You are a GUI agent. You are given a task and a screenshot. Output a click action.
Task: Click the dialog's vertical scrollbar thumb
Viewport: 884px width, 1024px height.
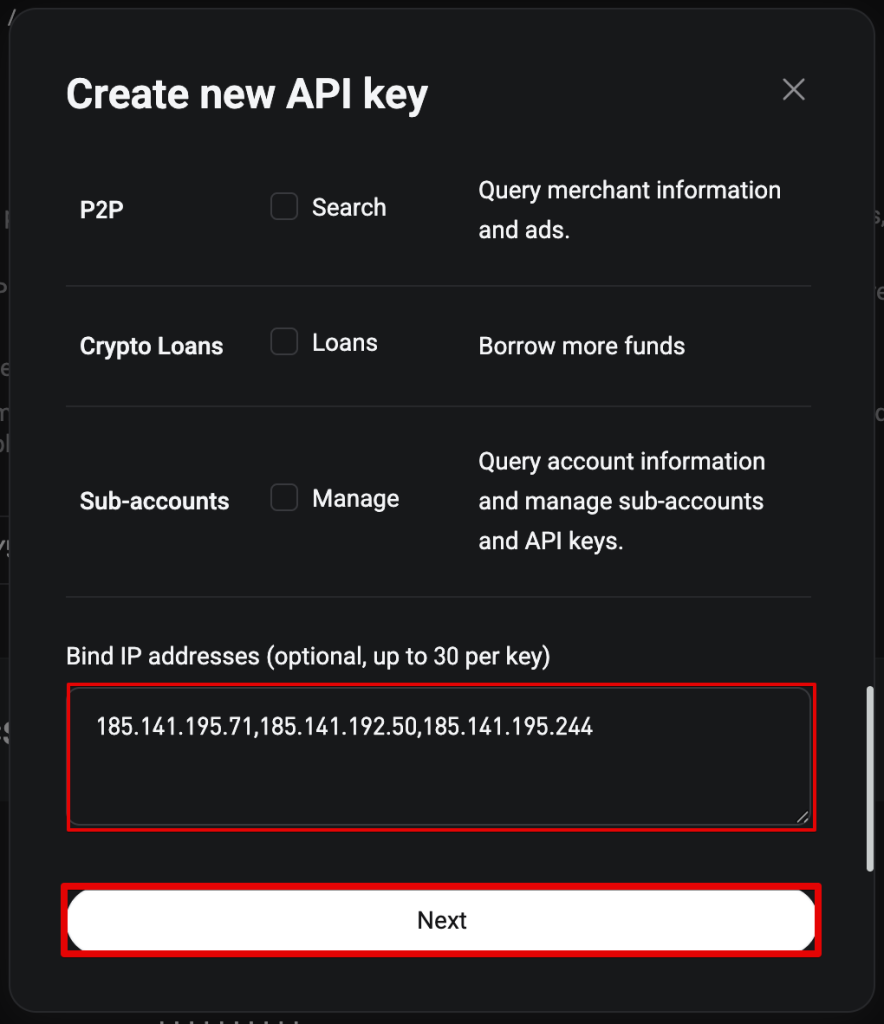click(x=870, y=778)
